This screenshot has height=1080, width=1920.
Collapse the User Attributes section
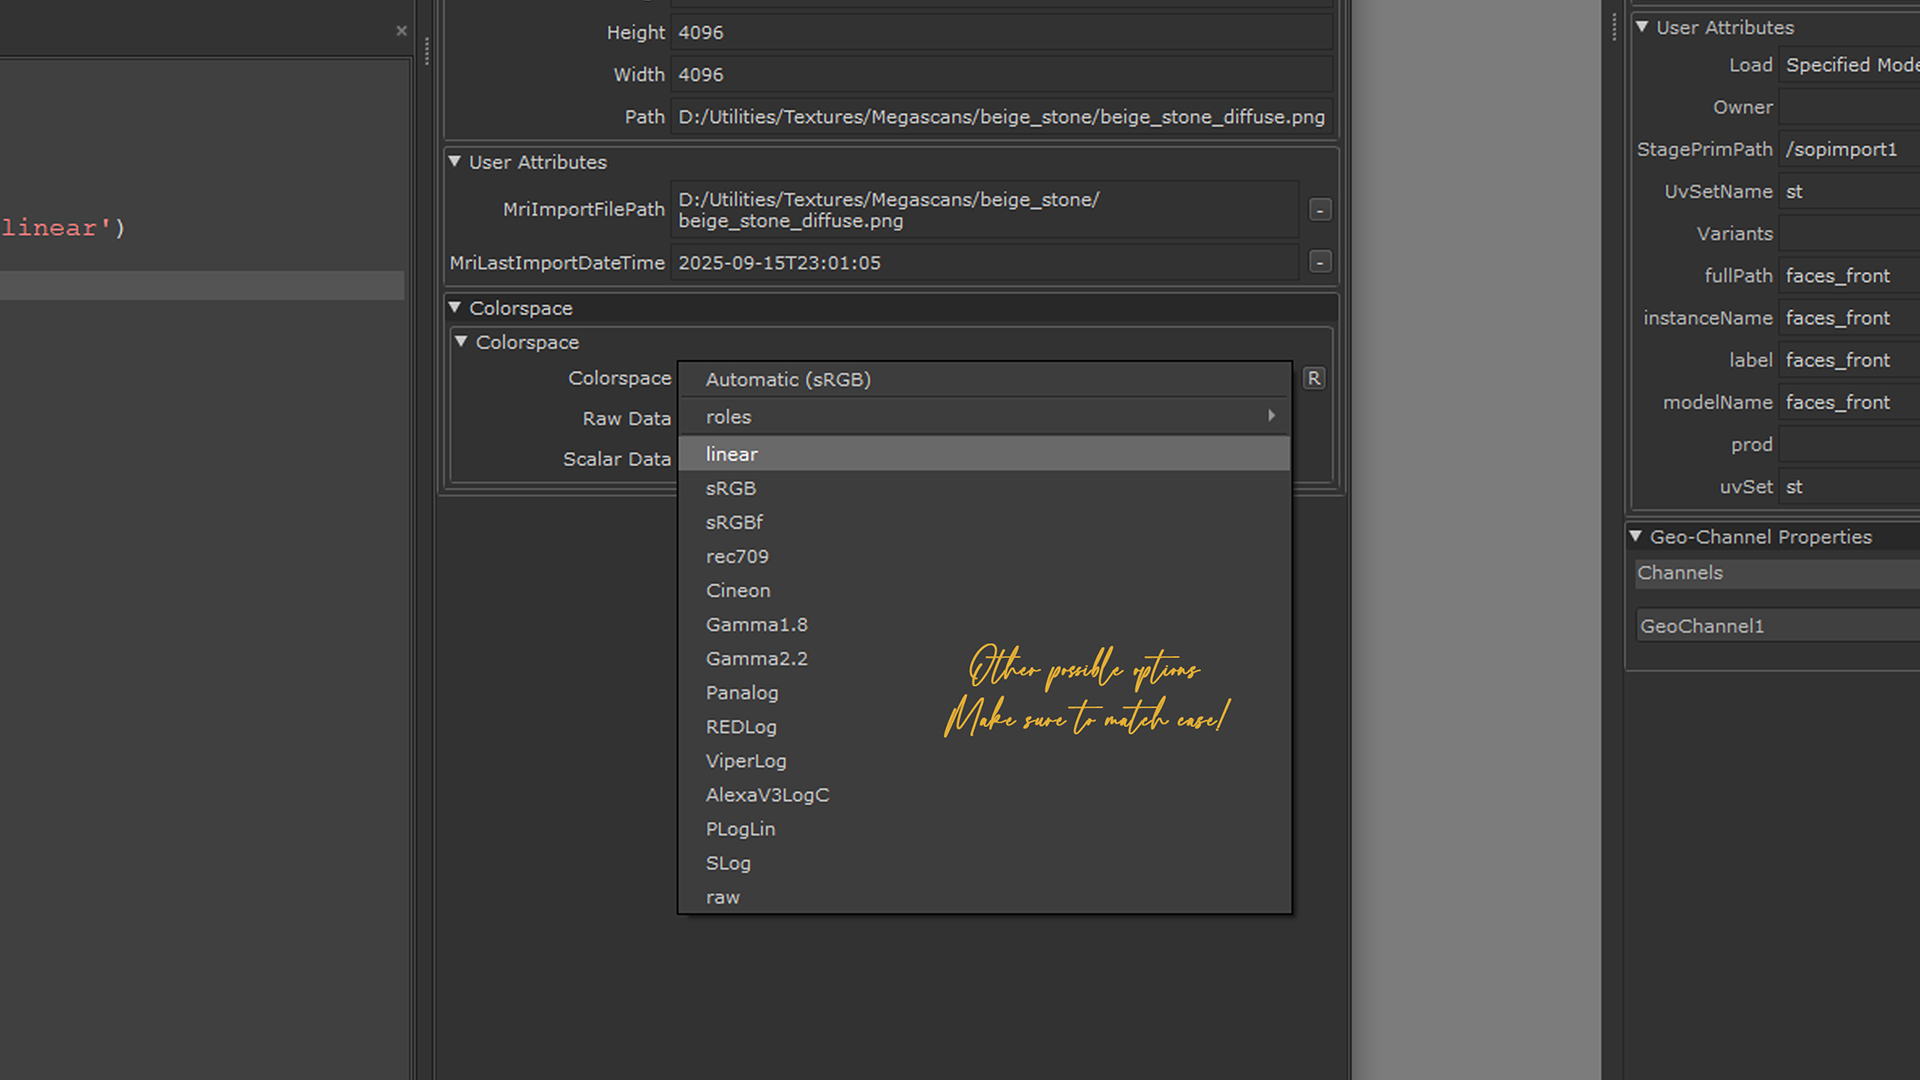455,162
